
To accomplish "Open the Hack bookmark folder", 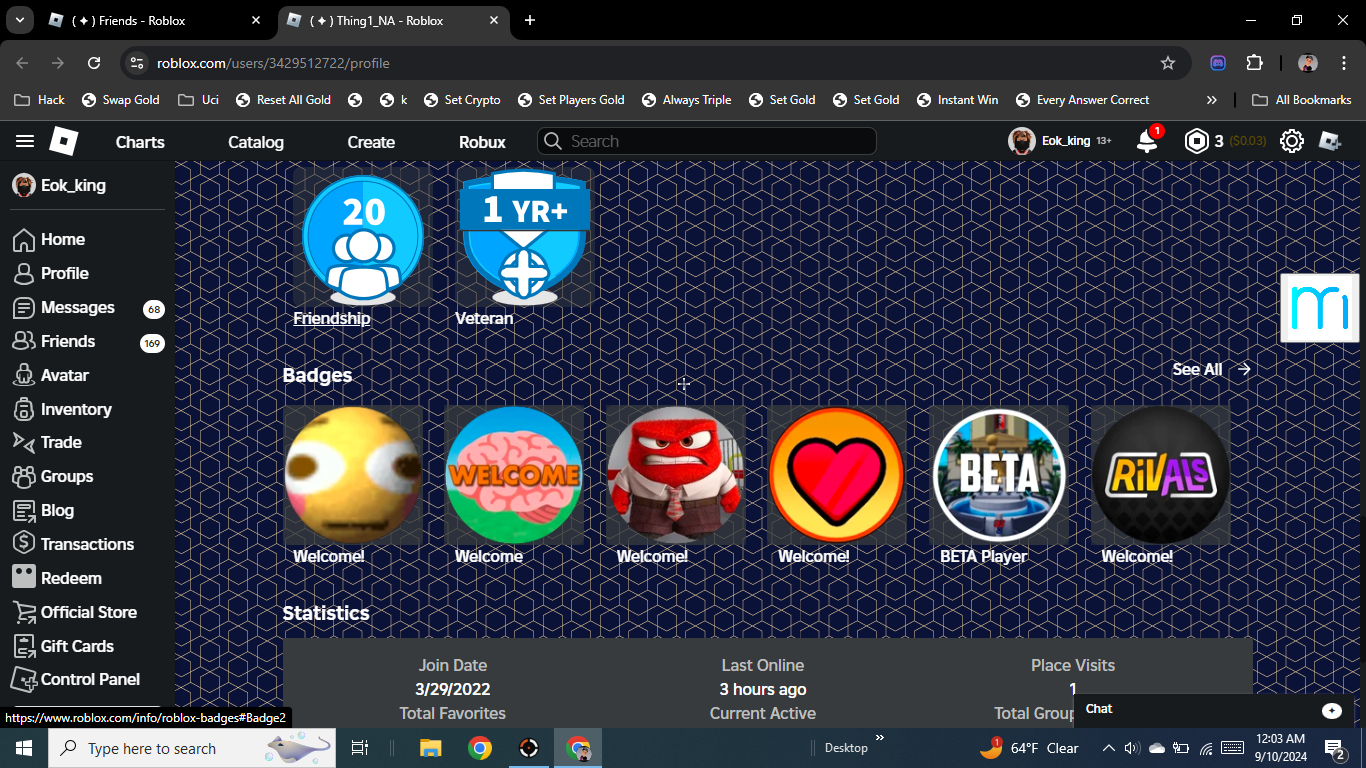I will [40, 100].
